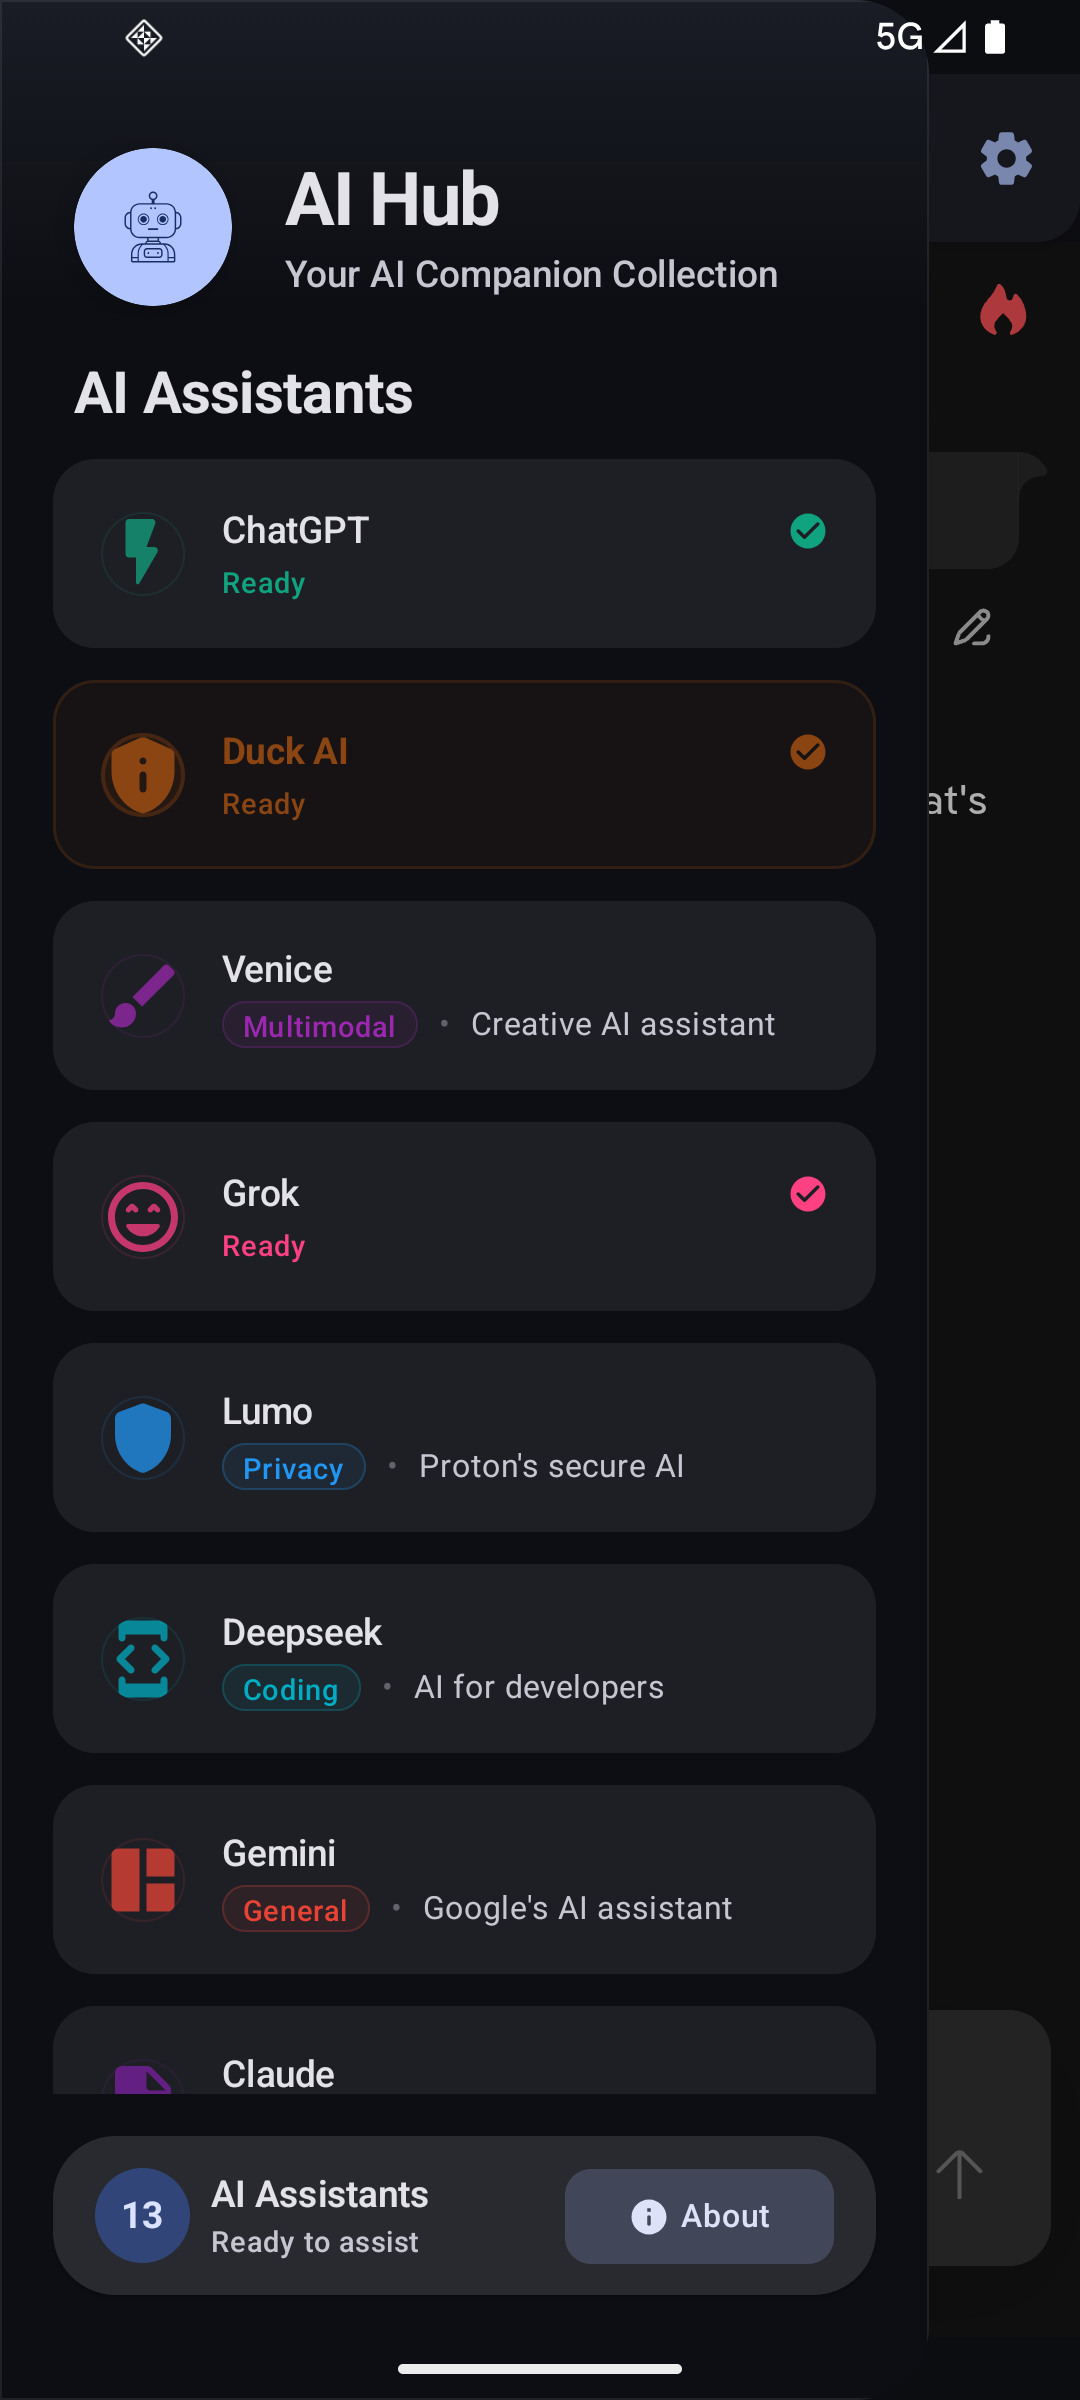1080x2400 pixels.
Task: Tap the Venice paintbrush icon
Action: (143, 996)
